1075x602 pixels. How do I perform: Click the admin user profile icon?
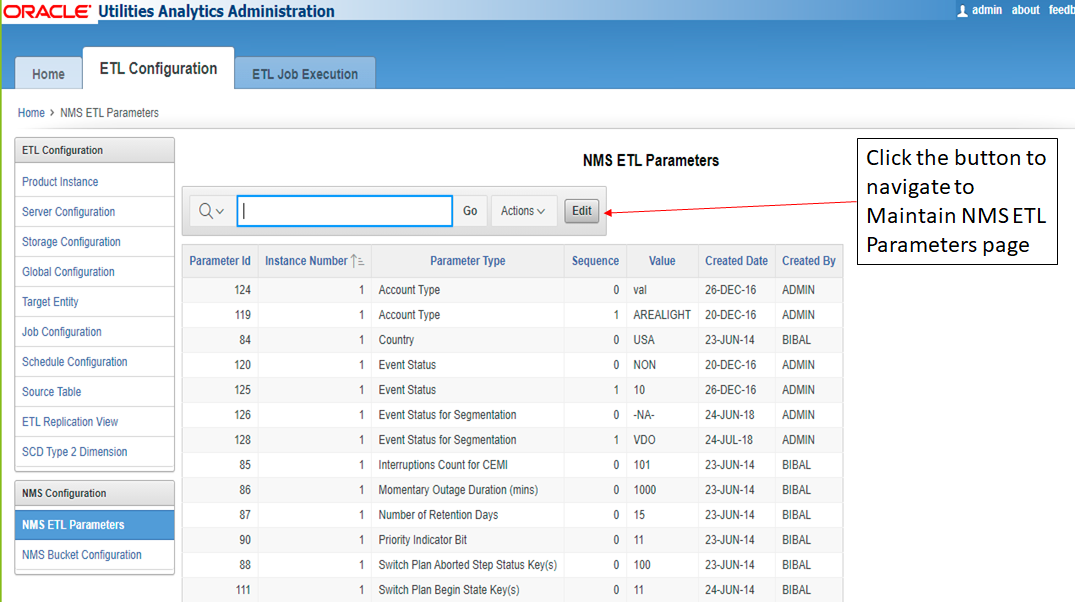click(962, 10)
